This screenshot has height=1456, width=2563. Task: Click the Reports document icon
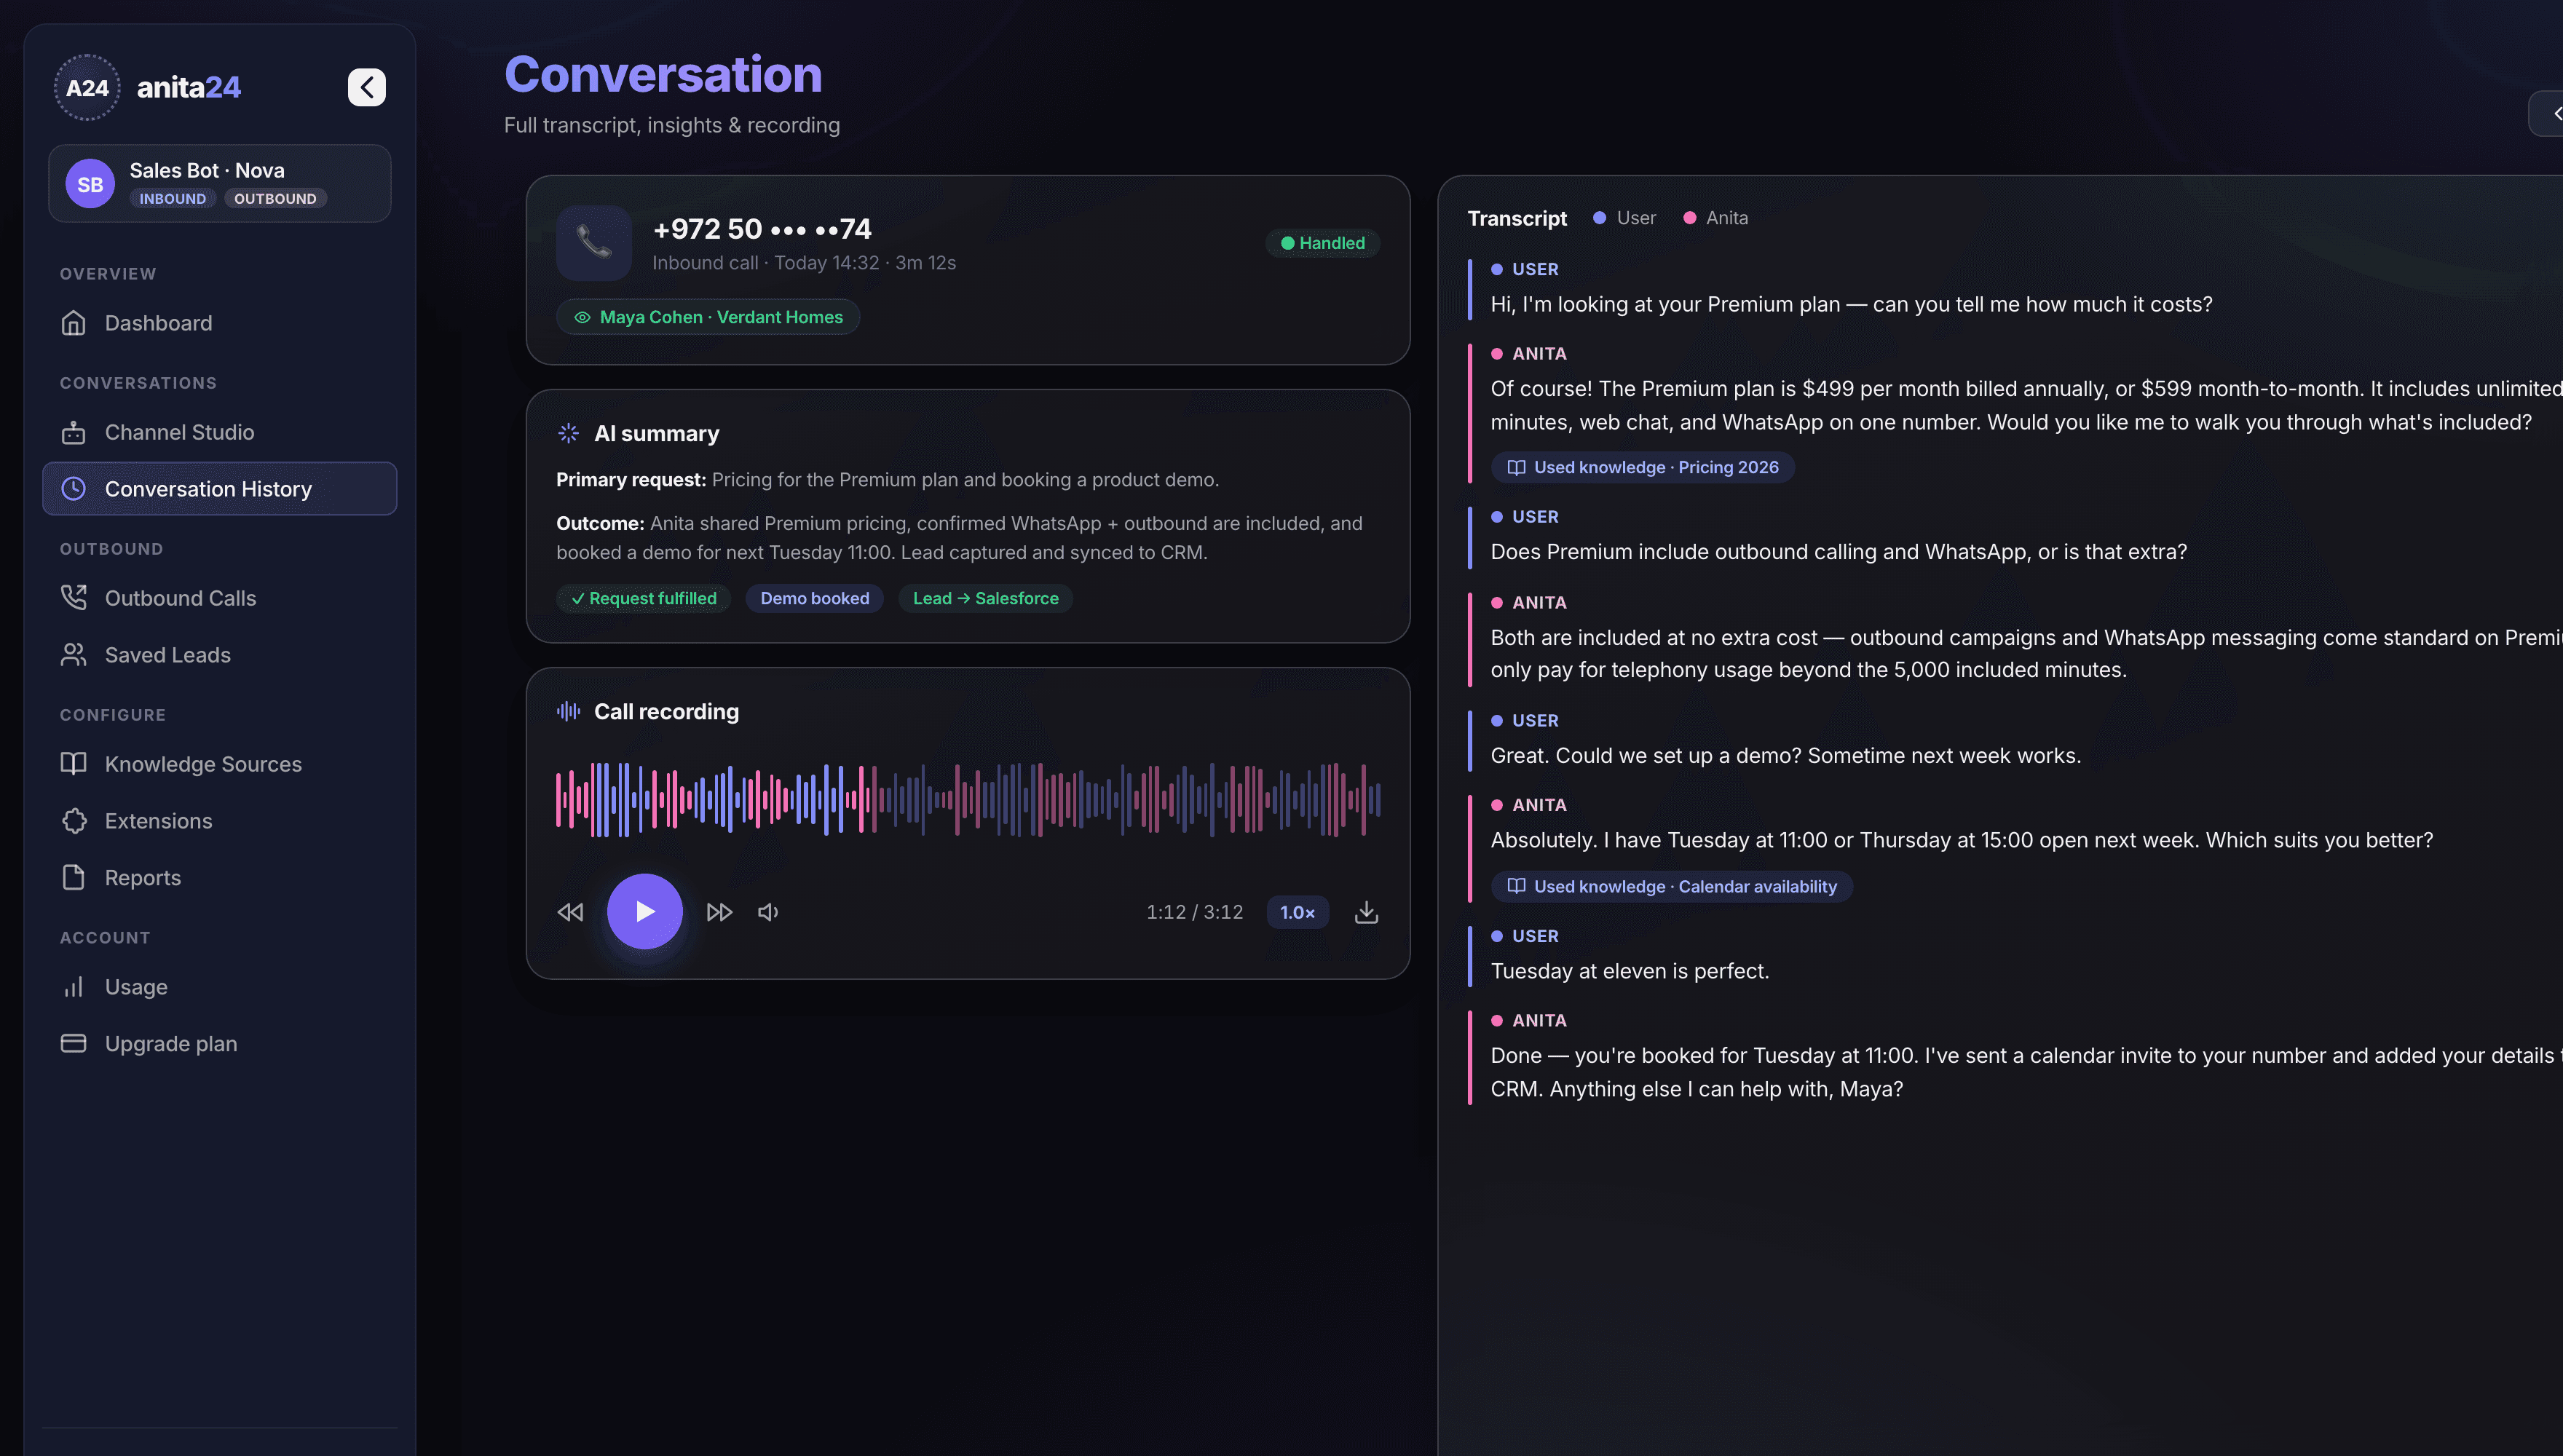[73, 878]
